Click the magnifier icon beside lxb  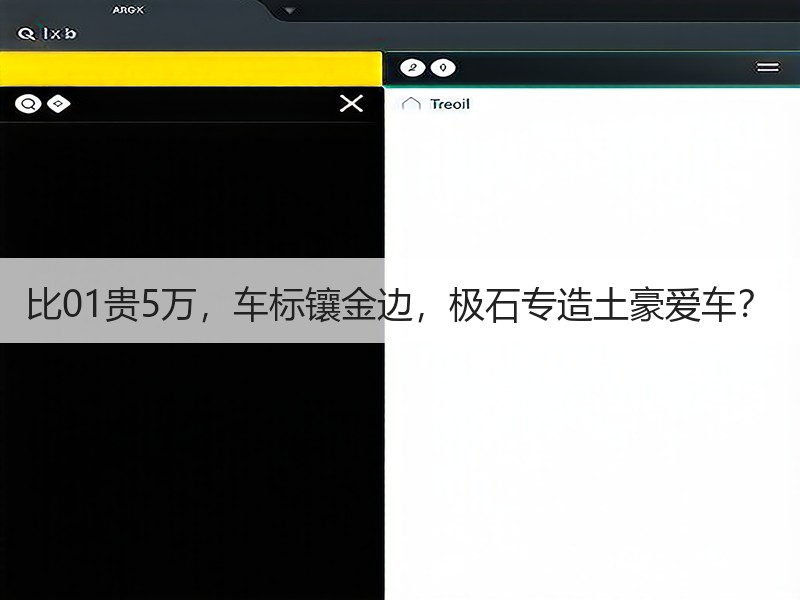[x=26, y=34]
